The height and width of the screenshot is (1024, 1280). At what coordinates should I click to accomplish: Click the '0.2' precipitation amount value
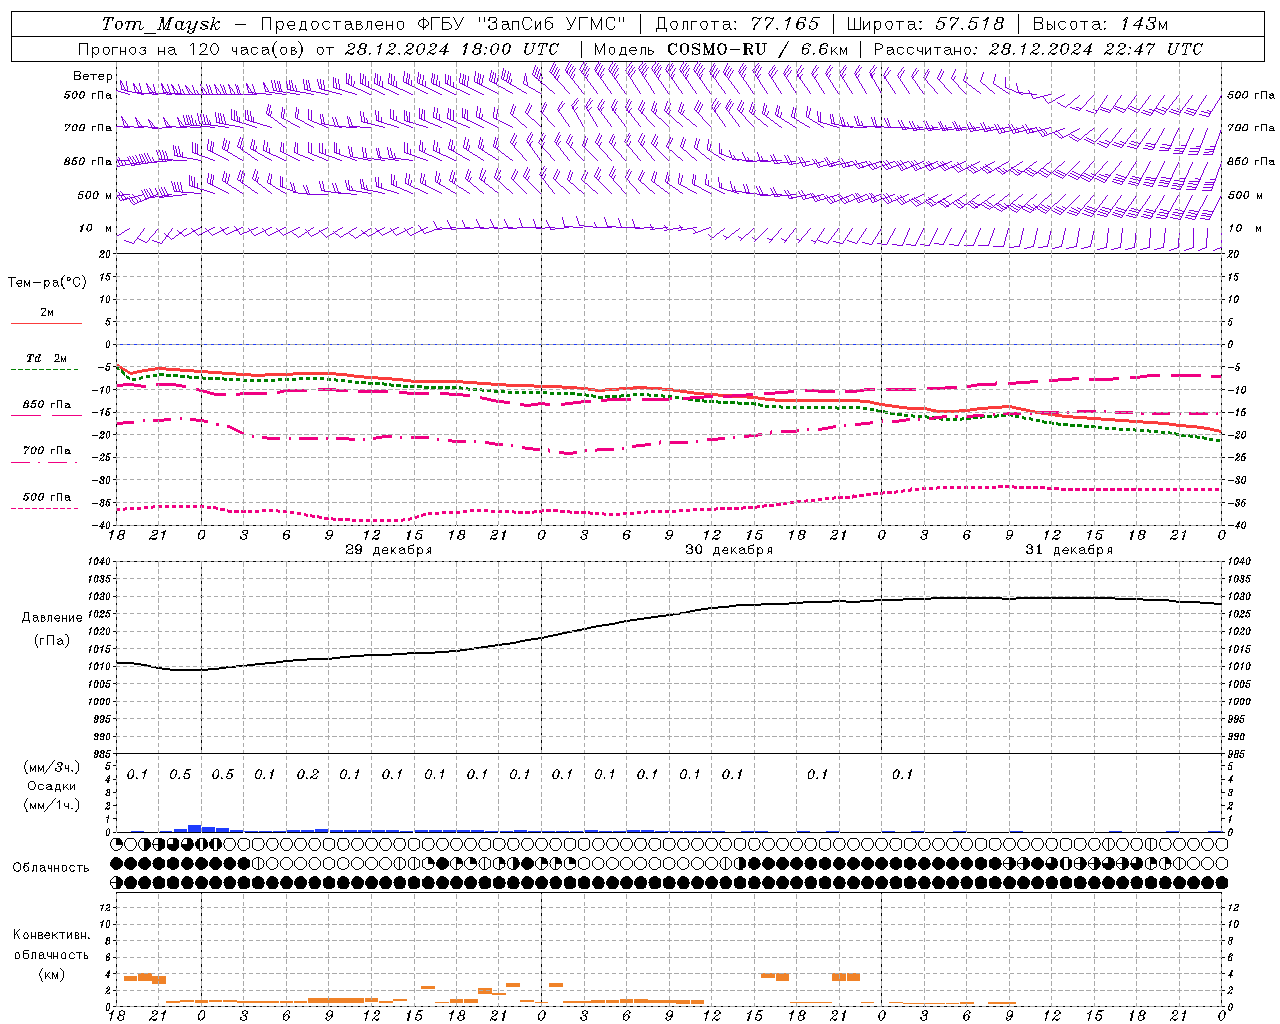308,774
